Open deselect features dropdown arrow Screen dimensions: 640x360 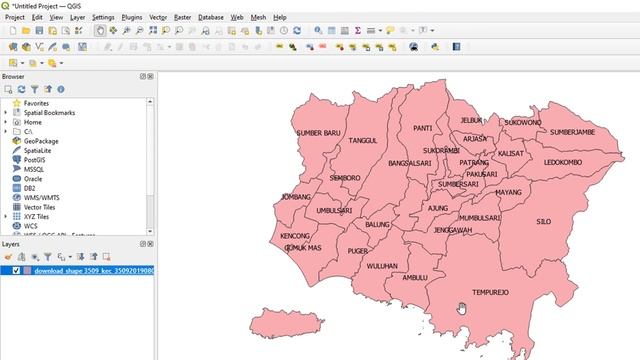[x=61, y=63]
